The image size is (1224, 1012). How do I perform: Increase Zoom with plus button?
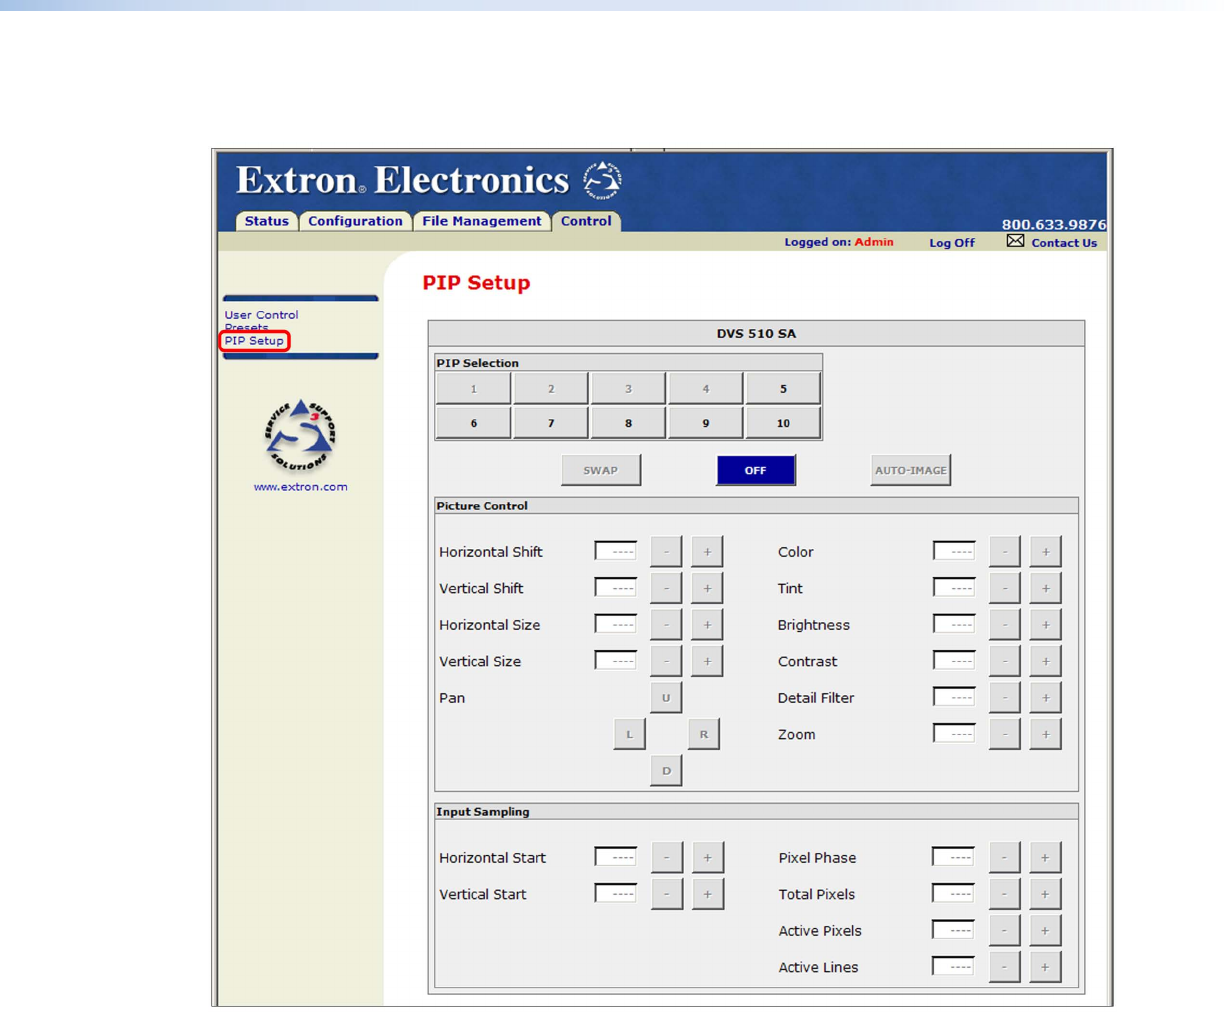pos(1046,734)
